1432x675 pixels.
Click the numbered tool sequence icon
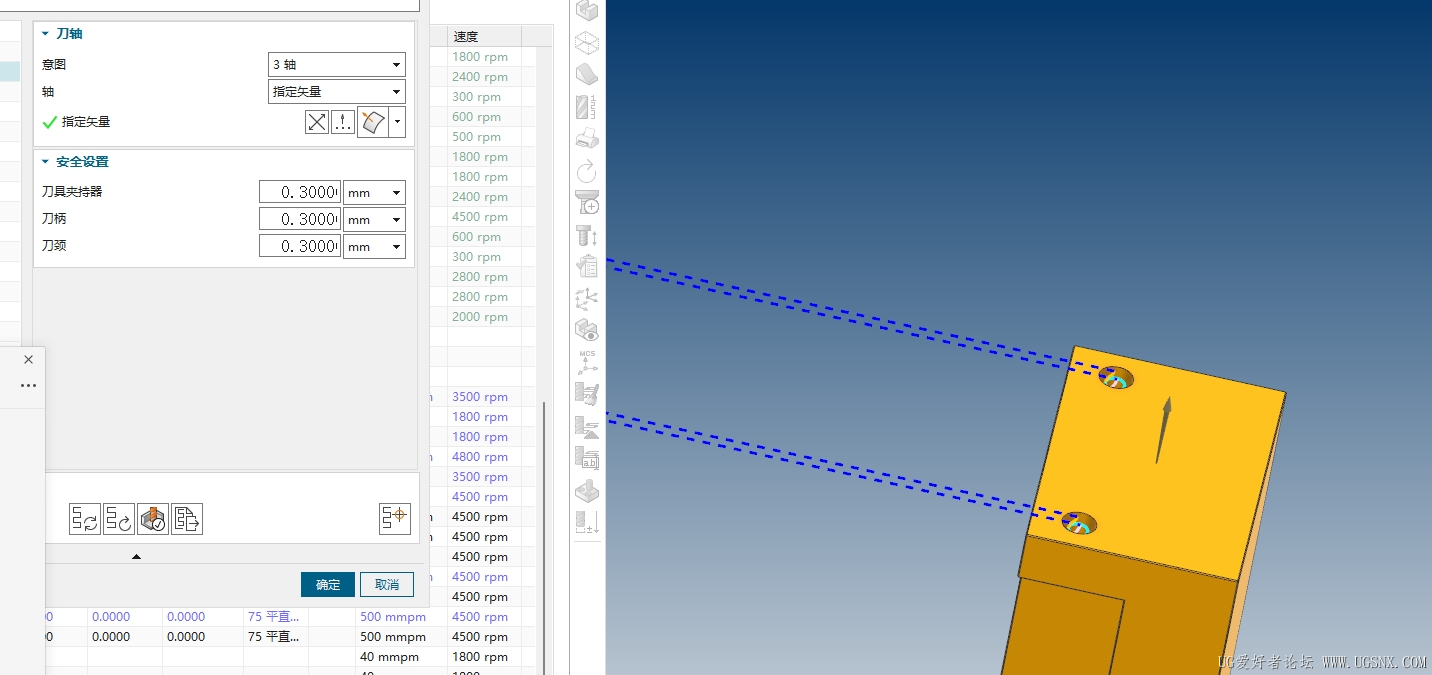pos(587,106)
